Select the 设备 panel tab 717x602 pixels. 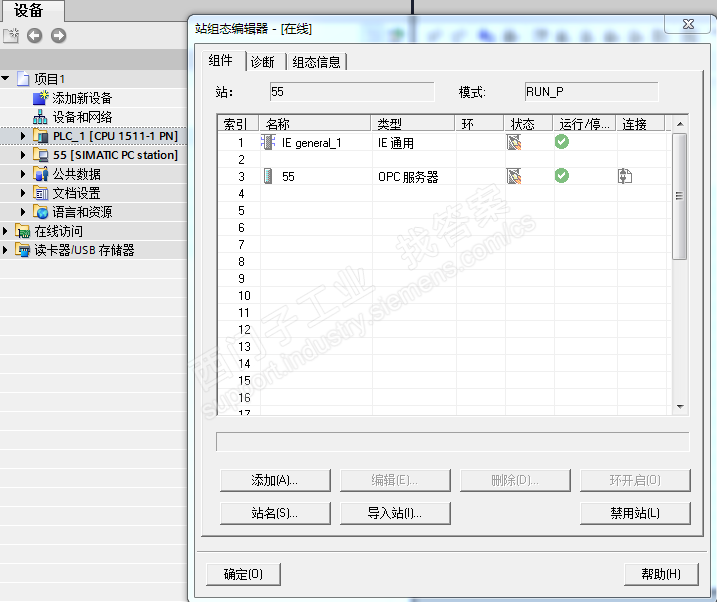click(32, 10)
